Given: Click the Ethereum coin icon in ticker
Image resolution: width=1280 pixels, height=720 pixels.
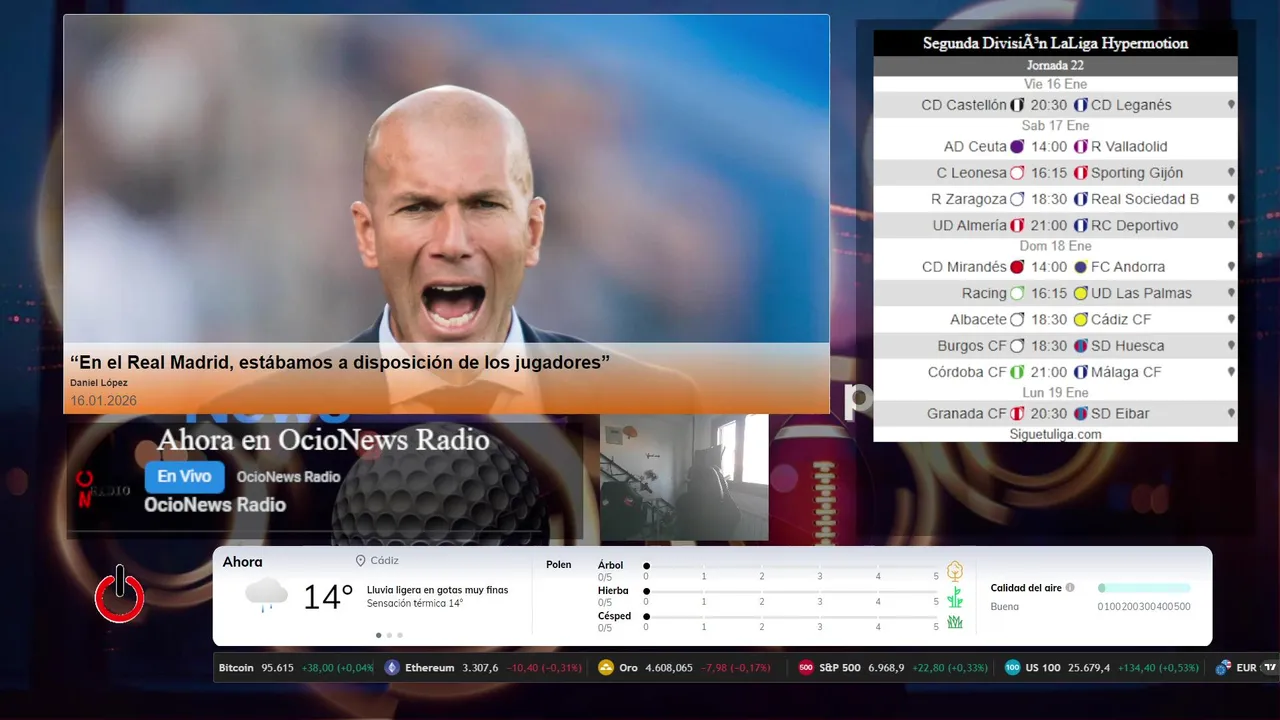Looking at the screenshot, I should coord(392,668).
